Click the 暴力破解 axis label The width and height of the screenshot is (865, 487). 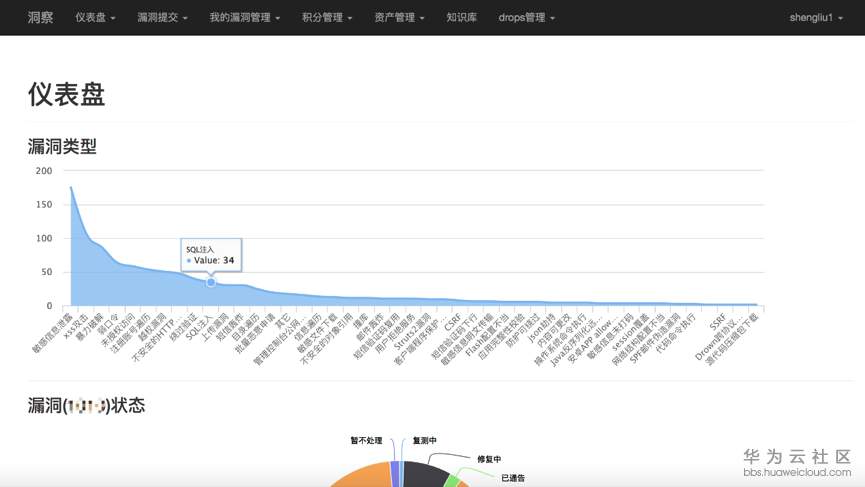89,327
